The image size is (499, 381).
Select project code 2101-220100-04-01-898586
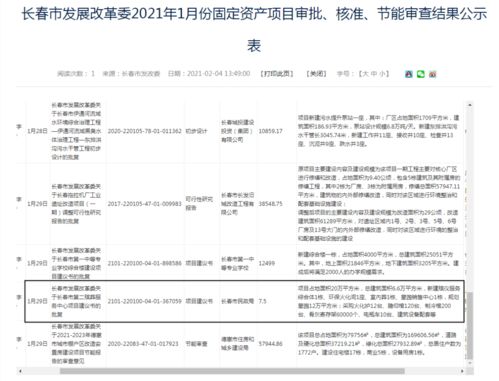click(145, 263)
